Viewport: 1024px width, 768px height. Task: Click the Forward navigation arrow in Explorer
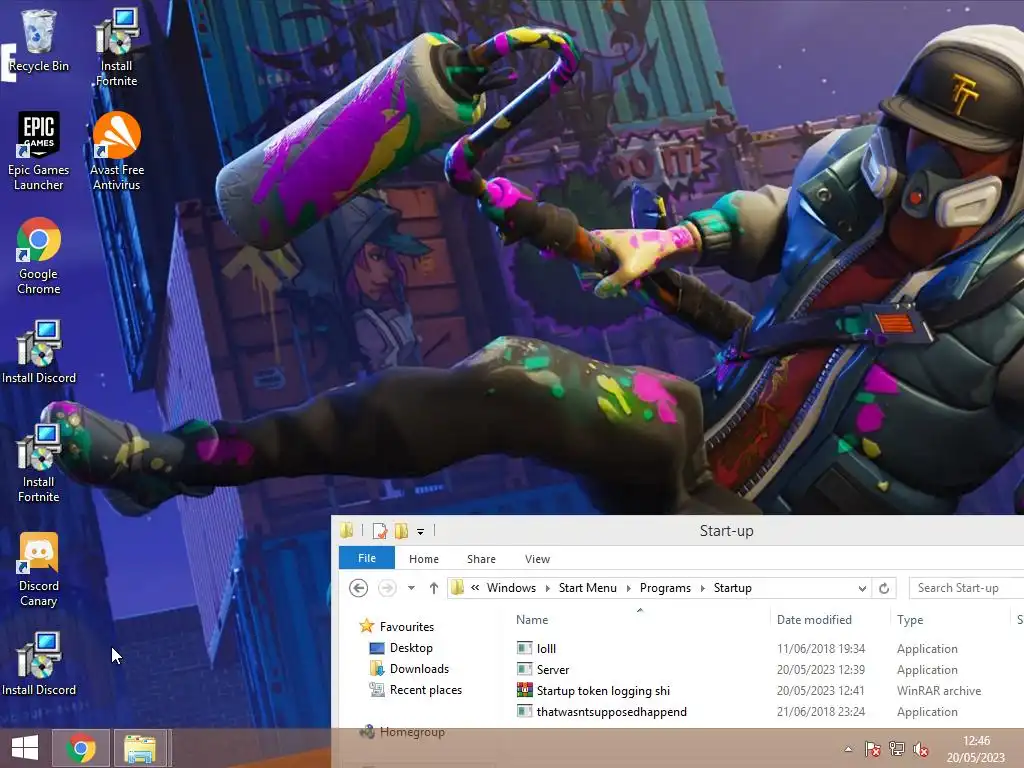click(x=387, y=588)
